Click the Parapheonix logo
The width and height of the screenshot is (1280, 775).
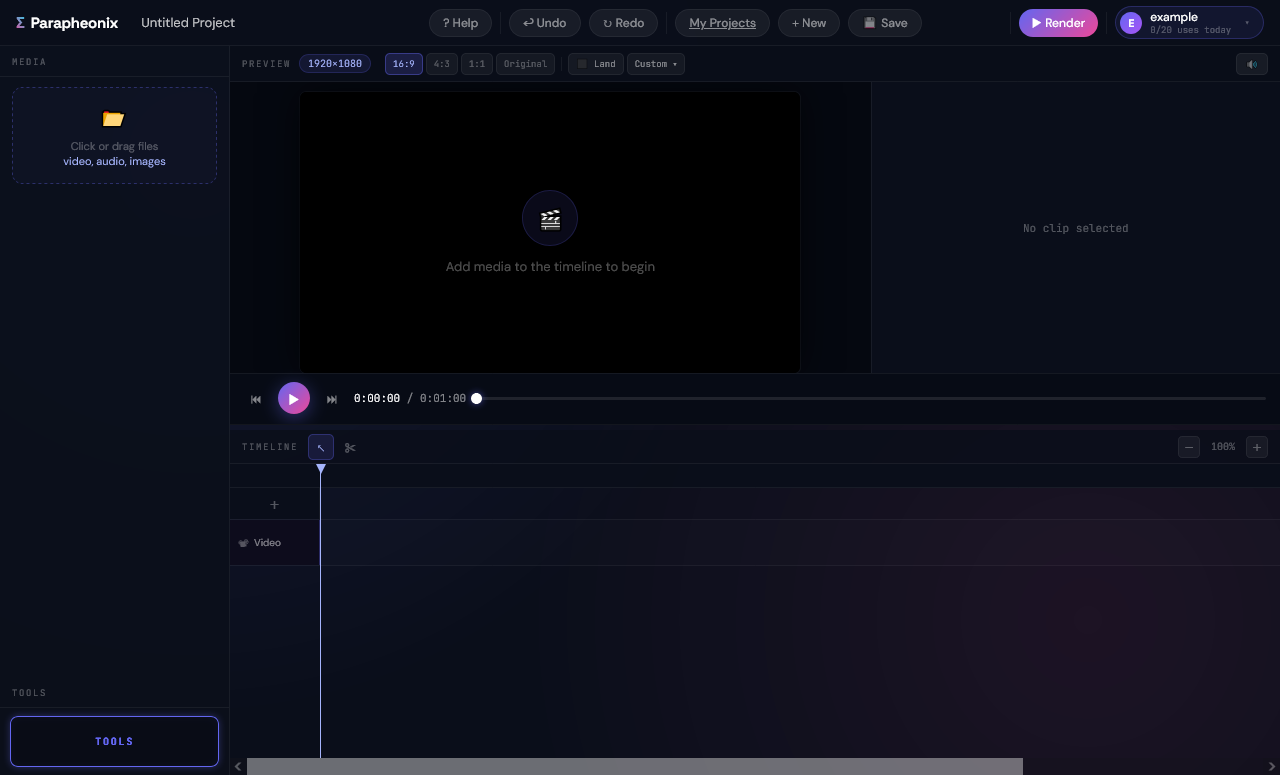tap(67, 22)
